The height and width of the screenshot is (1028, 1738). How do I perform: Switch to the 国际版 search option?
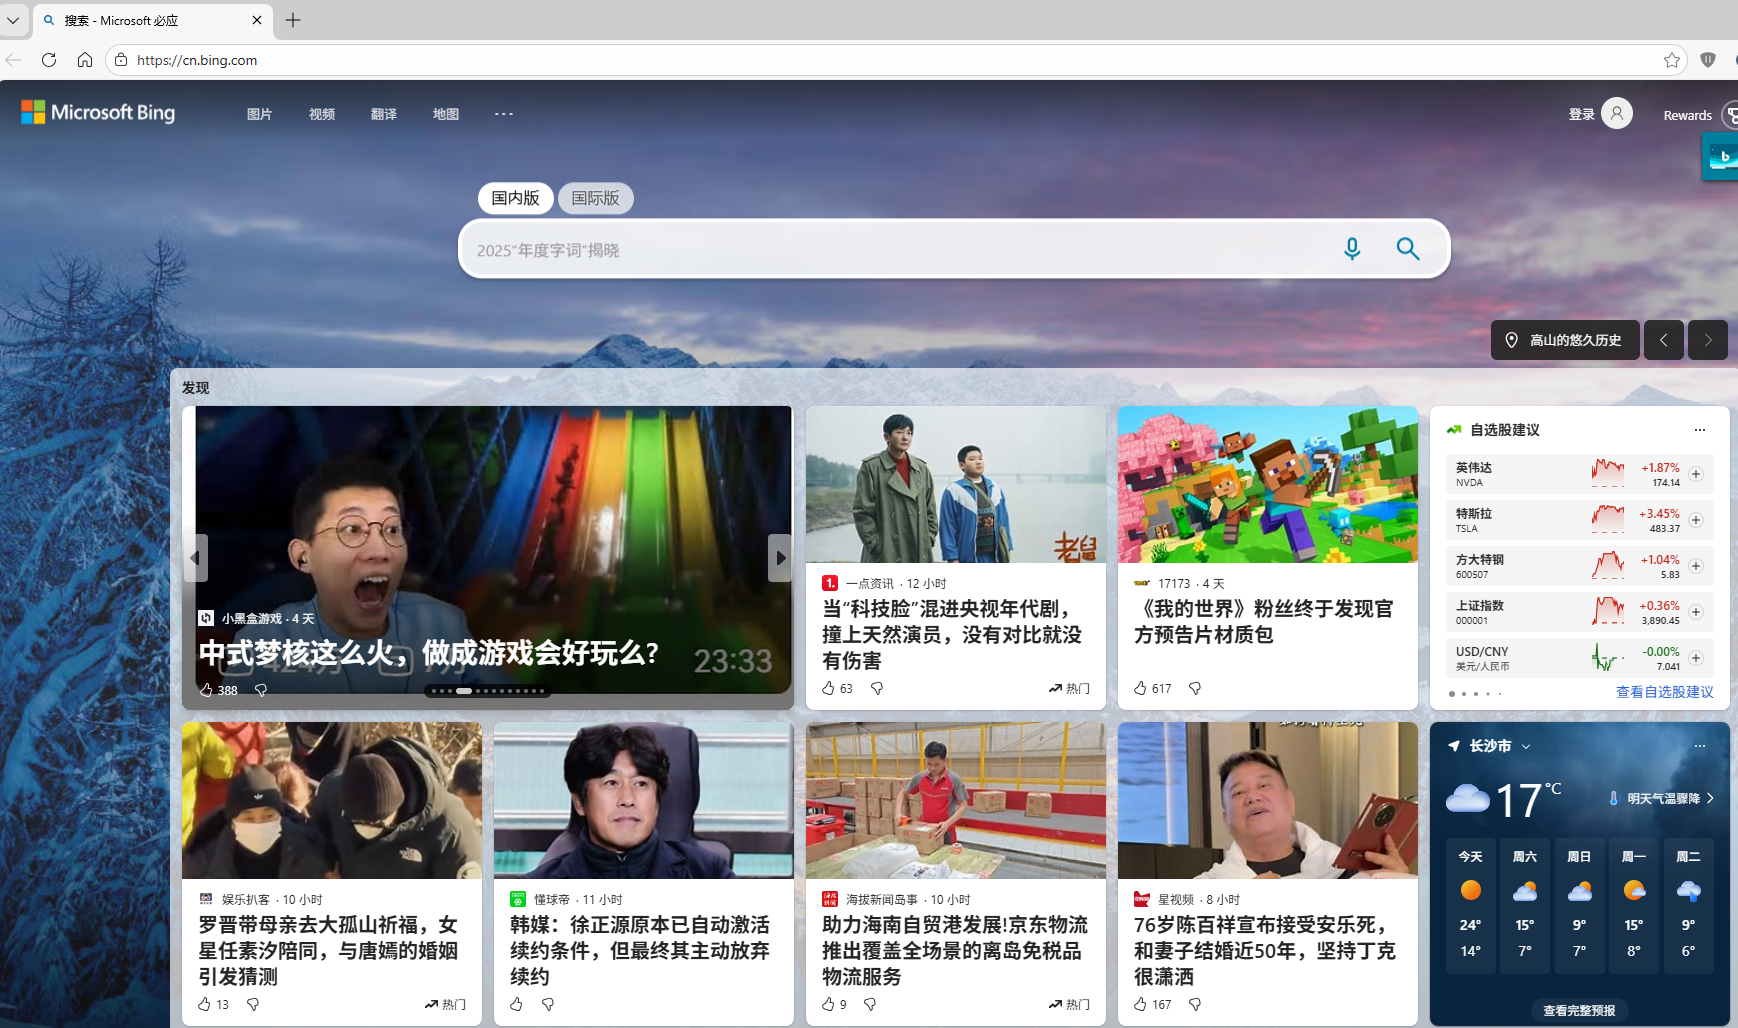pyautogui.click(x=595, y=198)
